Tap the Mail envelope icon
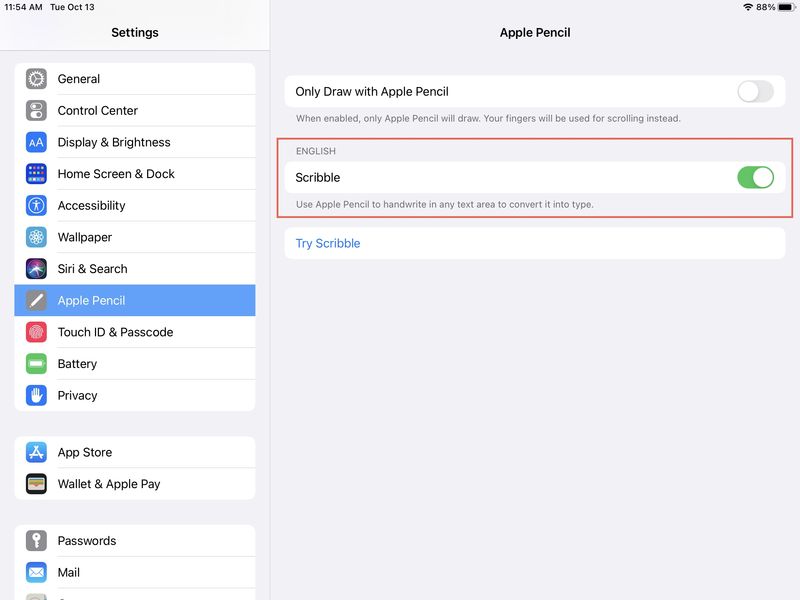 tap(36, 572)
